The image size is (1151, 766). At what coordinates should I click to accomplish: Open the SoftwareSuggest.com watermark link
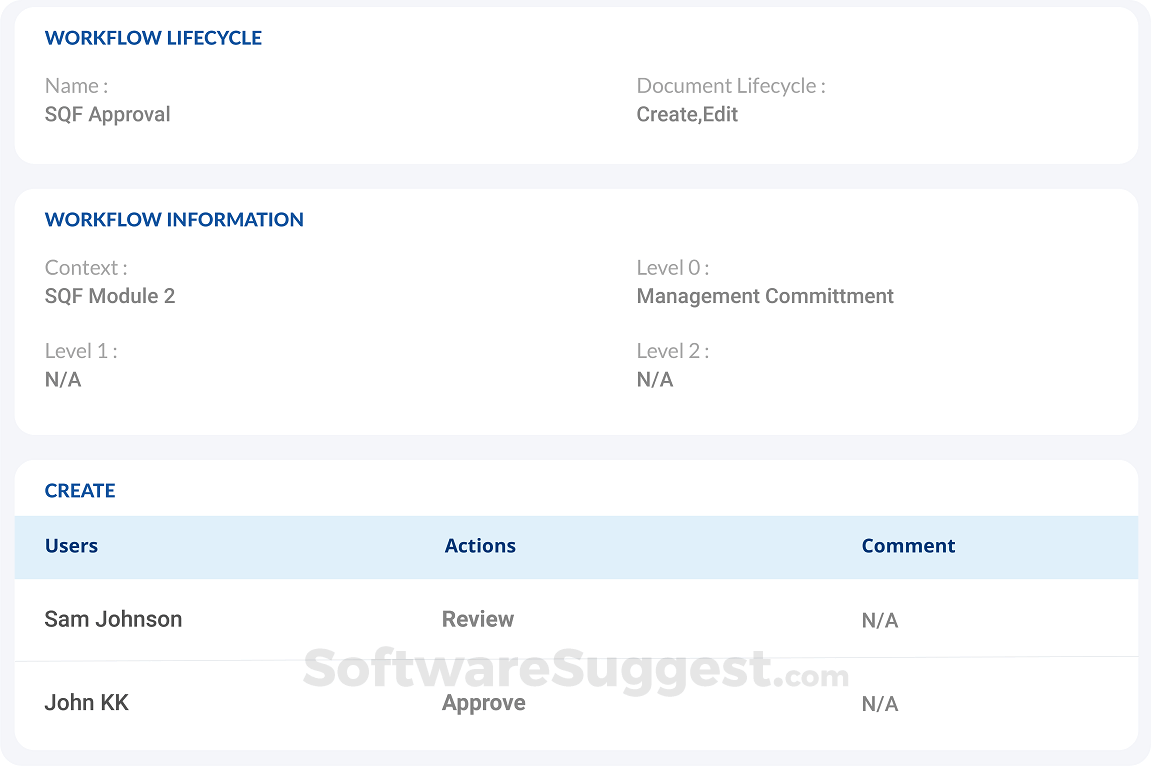click(x=575, y=672)
